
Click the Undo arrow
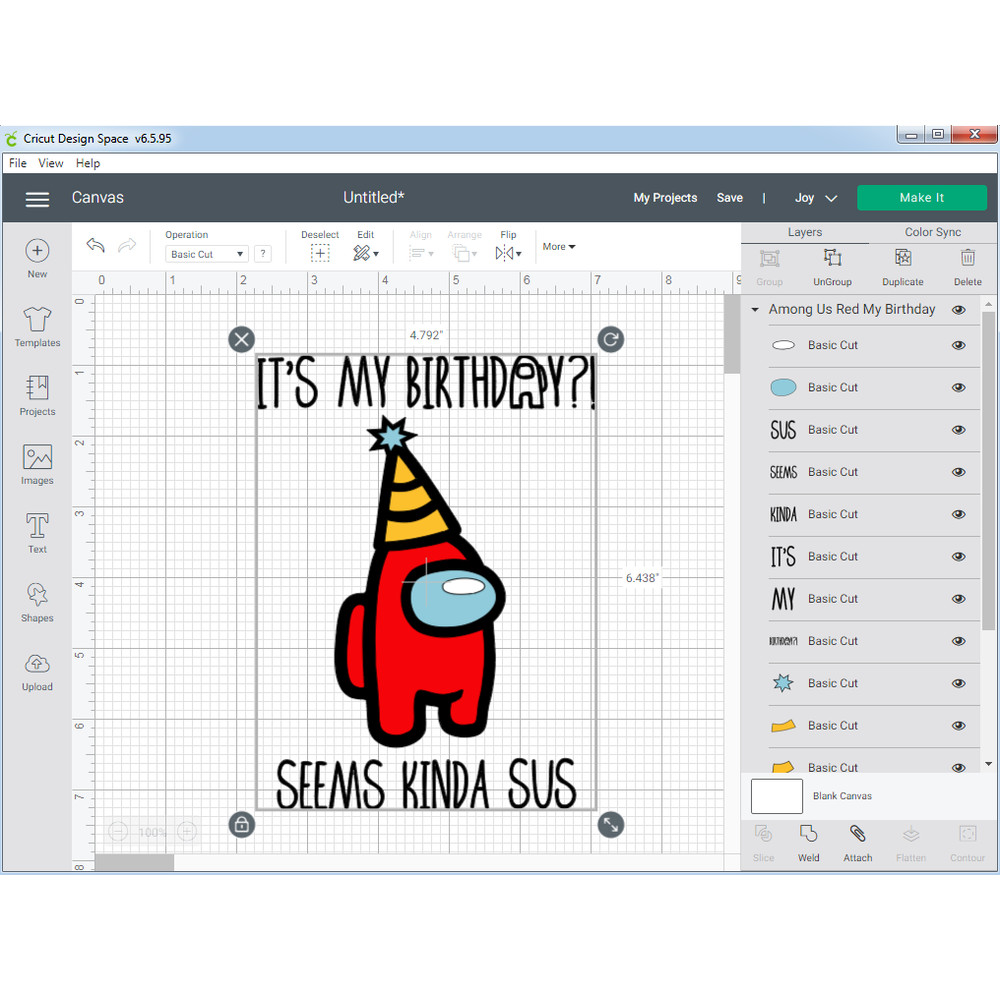click(96, 246)
